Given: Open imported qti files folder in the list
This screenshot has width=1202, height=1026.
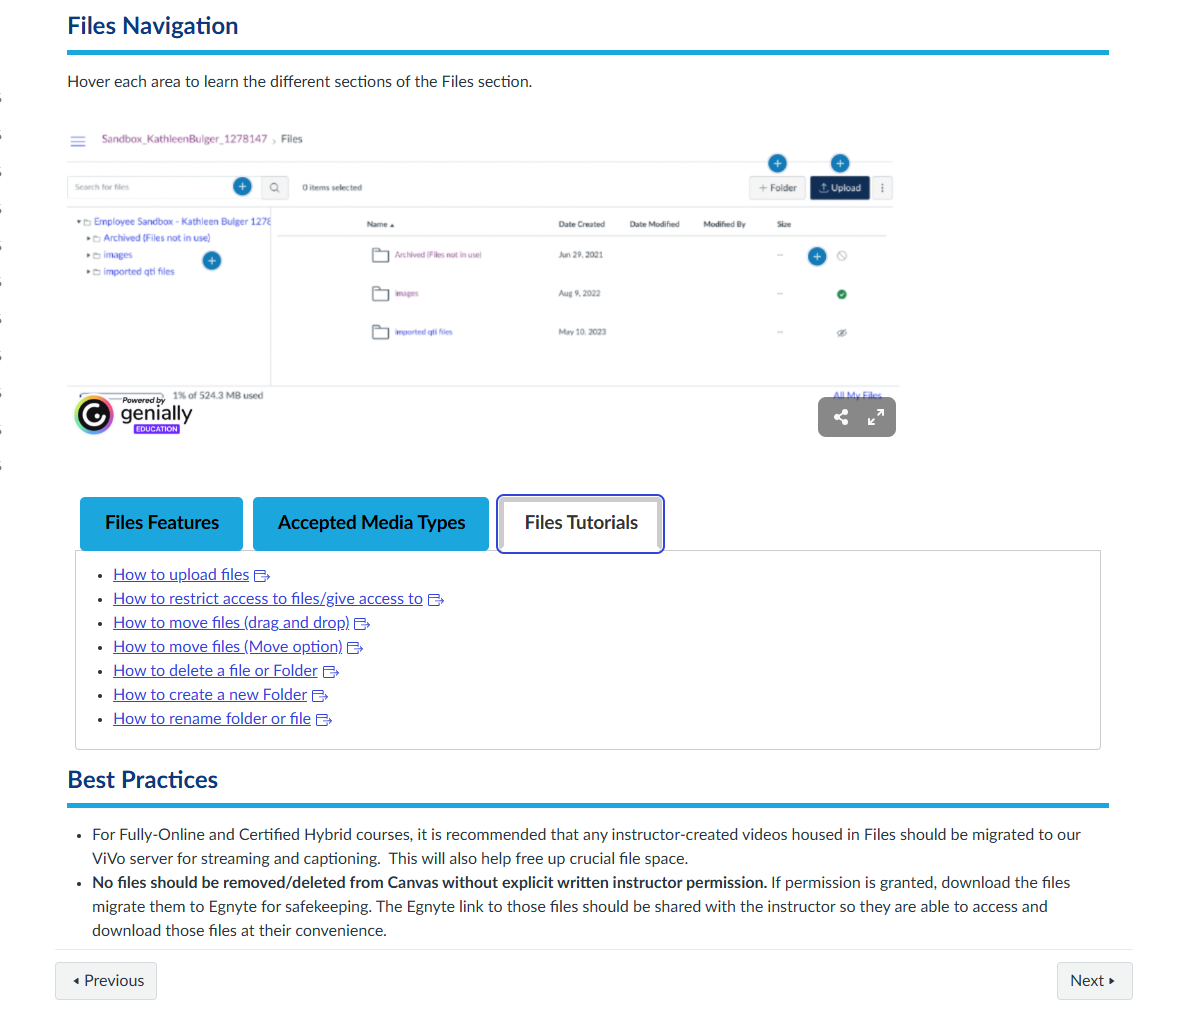Looking at the screenshot, I should pyautogui.click(x=424, y=332).
